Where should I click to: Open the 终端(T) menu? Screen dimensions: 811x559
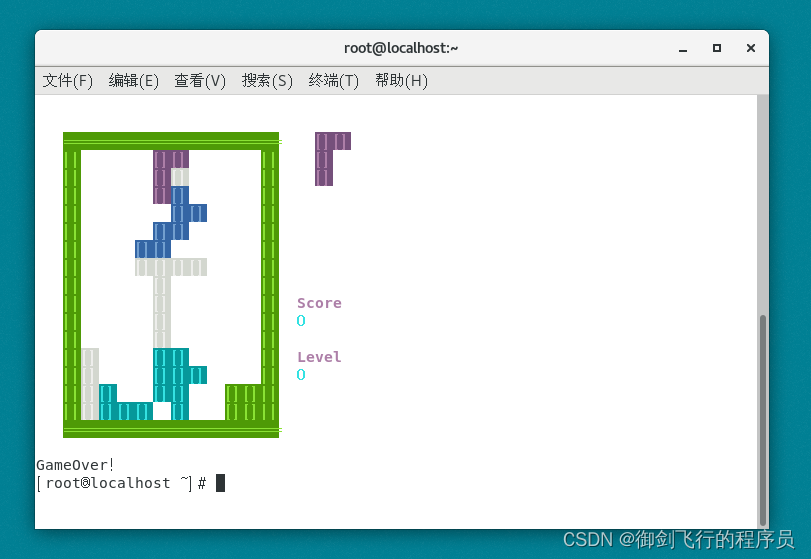(x=334, y=81)
